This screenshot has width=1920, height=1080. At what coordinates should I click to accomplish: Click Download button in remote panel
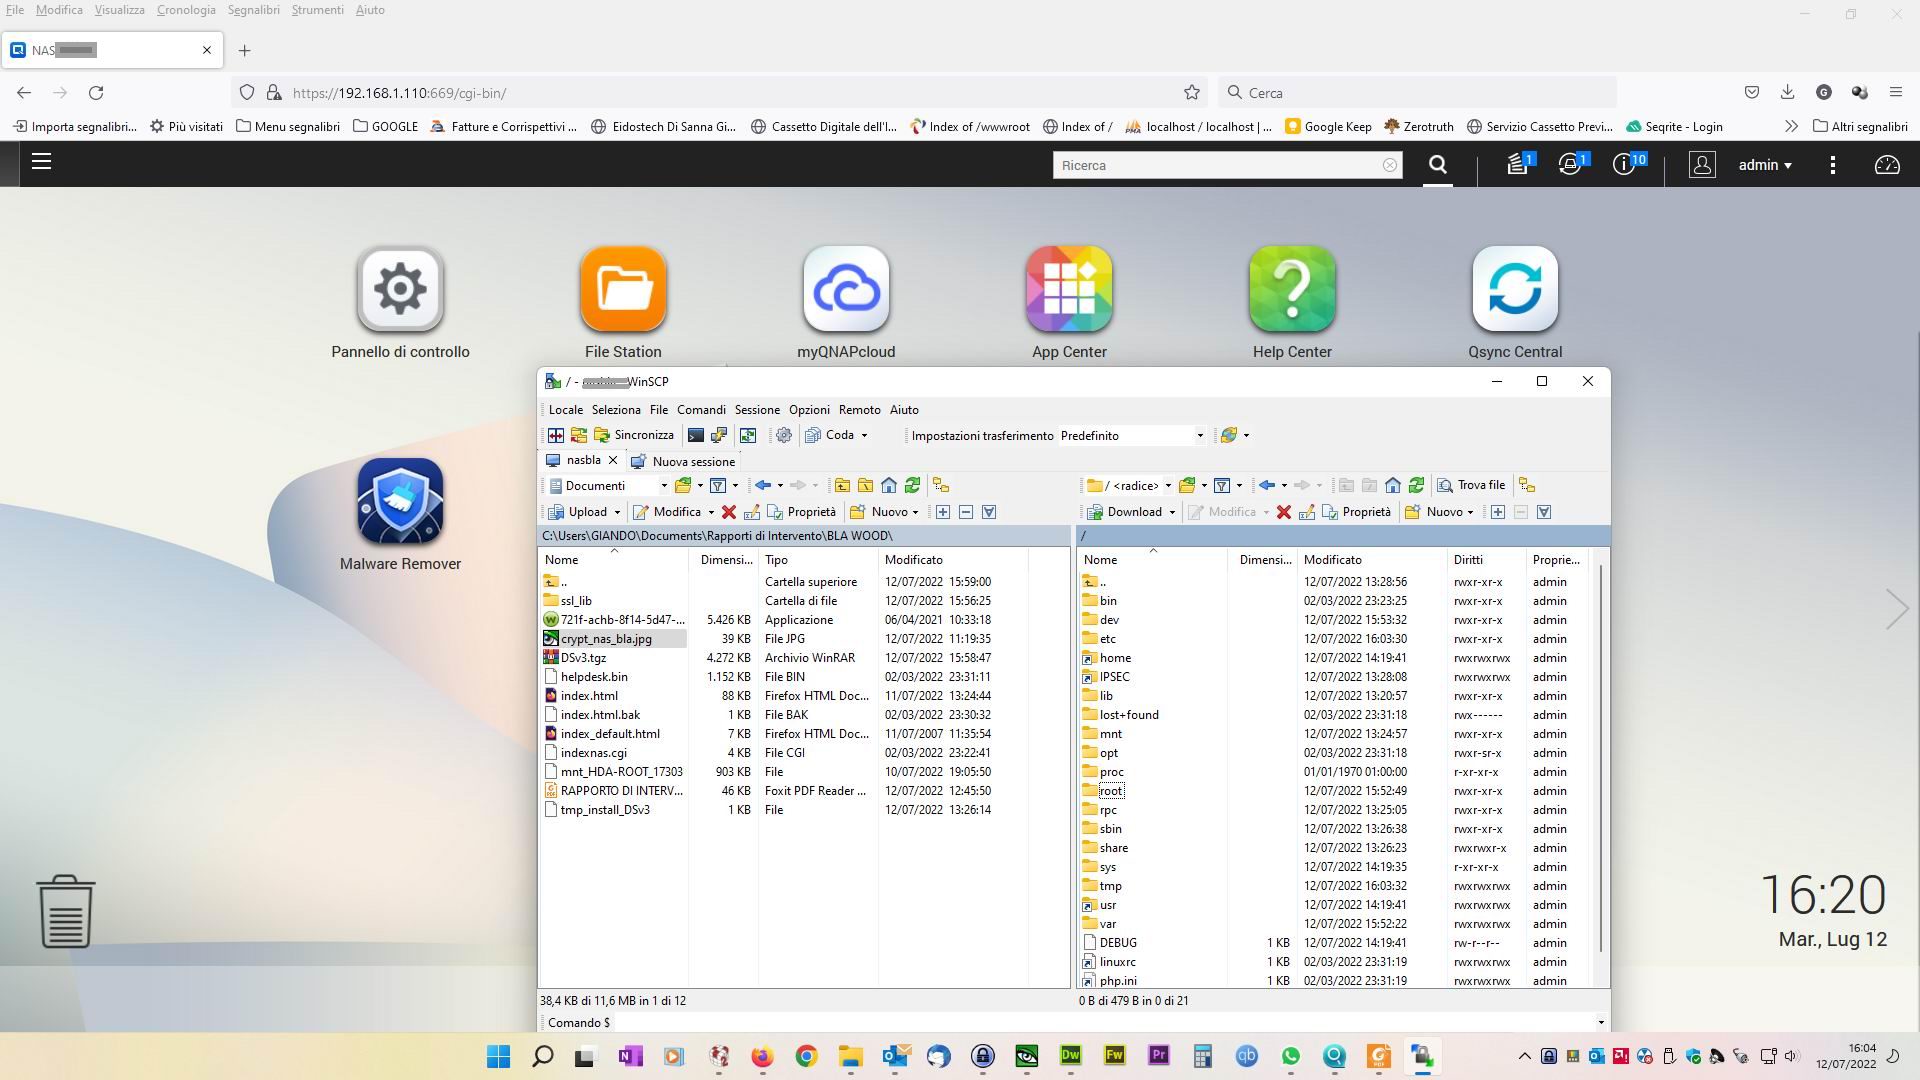pos(1125,511)
